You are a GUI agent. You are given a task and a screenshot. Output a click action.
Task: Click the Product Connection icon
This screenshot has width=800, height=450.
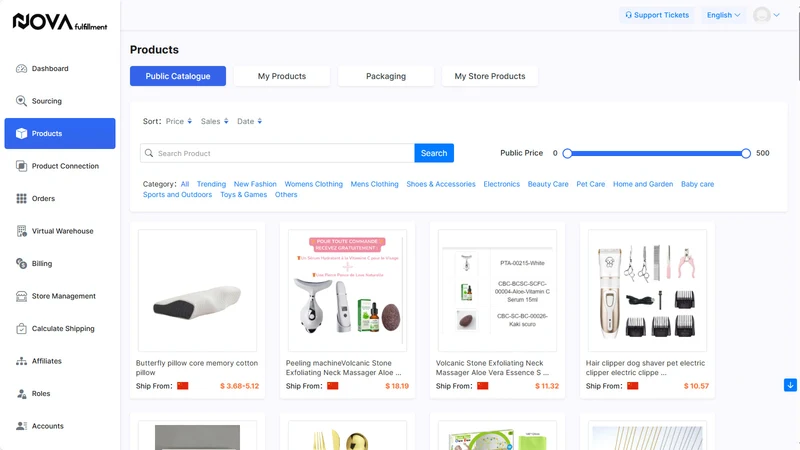point(21,166)
